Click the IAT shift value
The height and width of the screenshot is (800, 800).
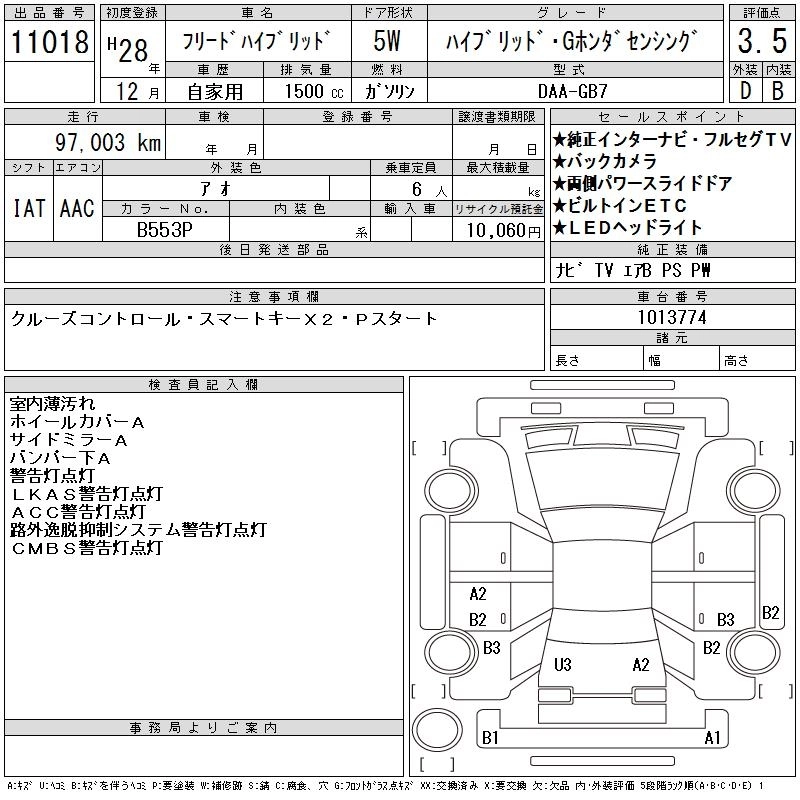pyautogui.click(x=28, y=209)
